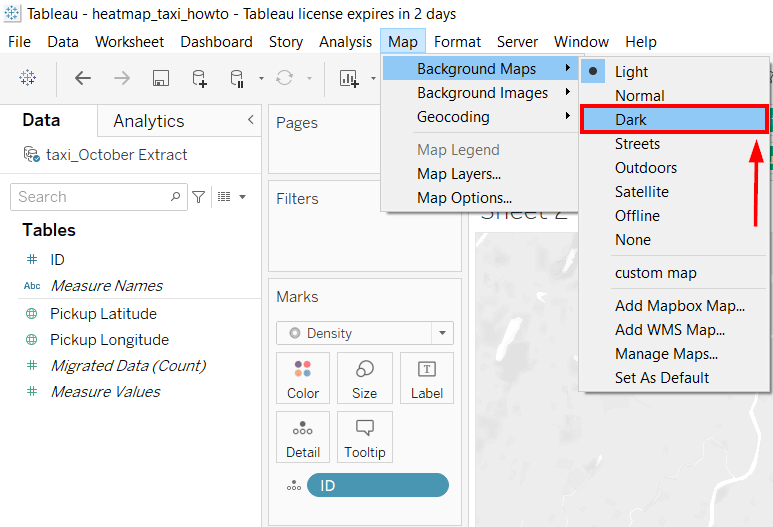Viewport: 773px width, 527px height.
Task: Click the Detail marks card button
Action: point(303,437)
